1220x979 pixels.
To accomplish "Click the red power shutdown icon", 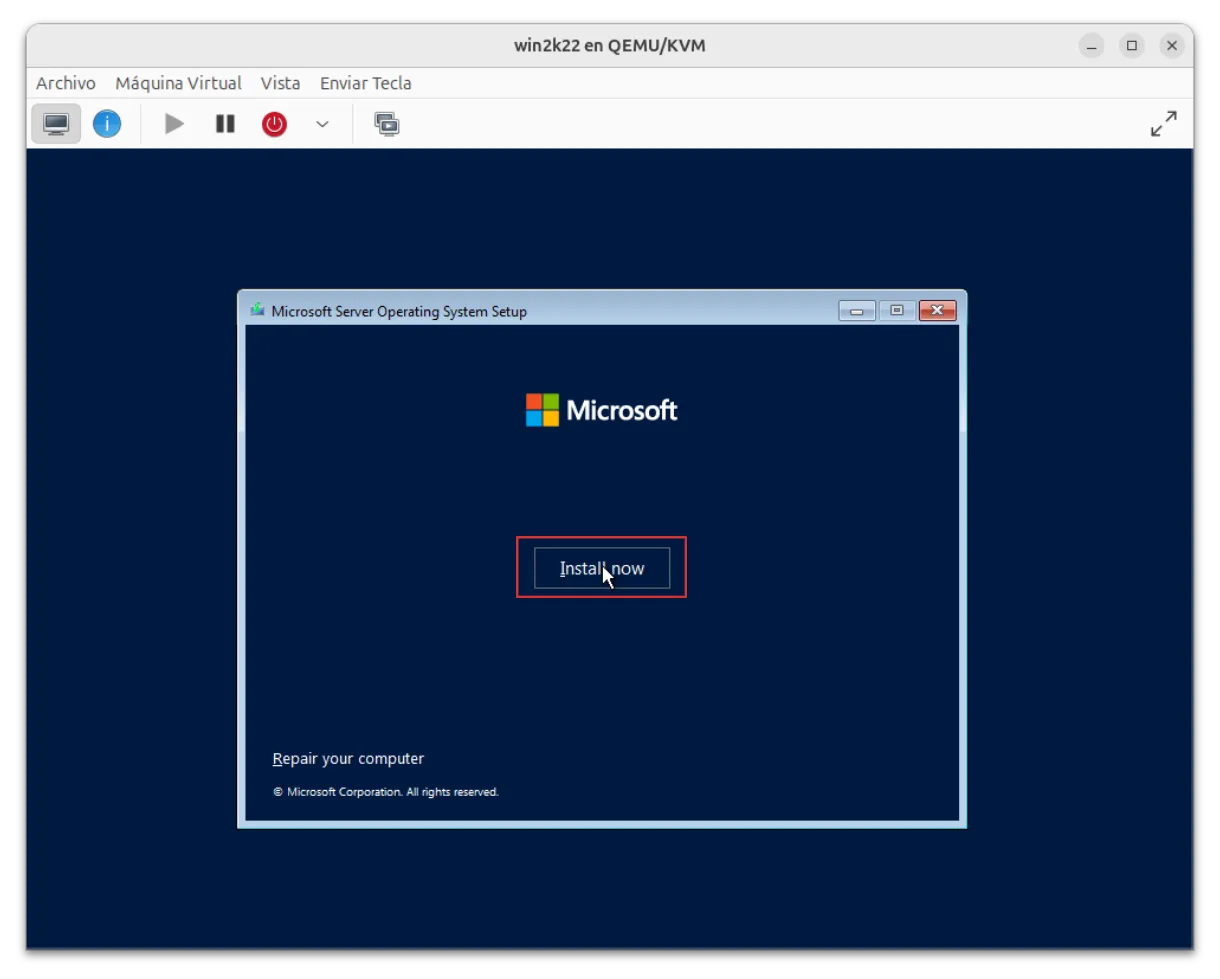I will [x=274, y=124].
